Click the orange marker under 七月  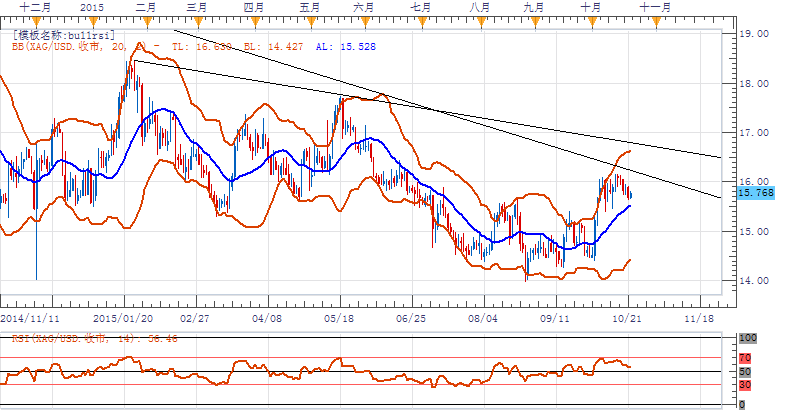click(x=422, y=22)
